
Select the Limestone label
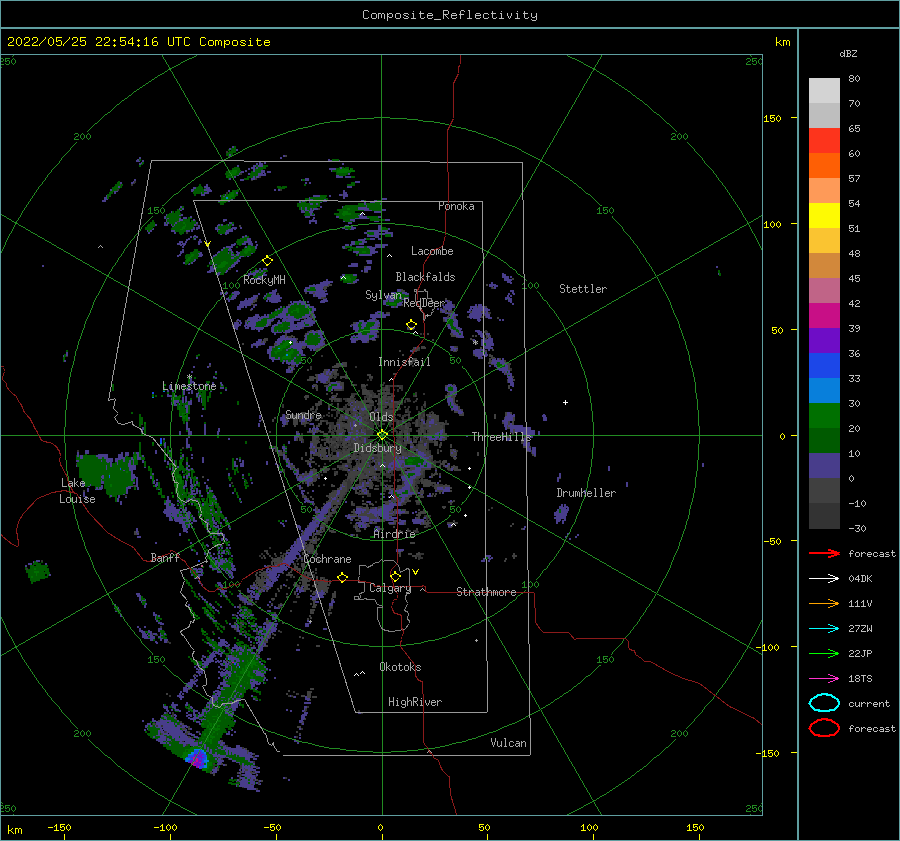(189, 386)
